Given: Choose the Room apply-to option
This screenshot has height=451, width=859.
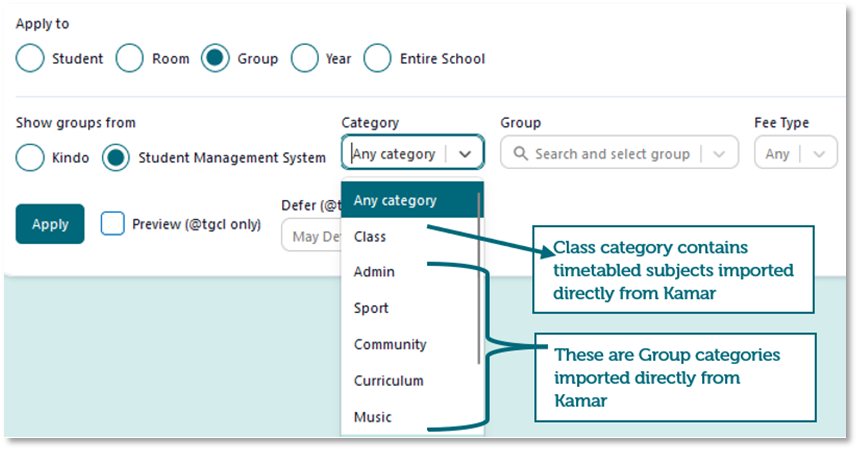Looking at the screenshot, I should [x=129, y=58].
